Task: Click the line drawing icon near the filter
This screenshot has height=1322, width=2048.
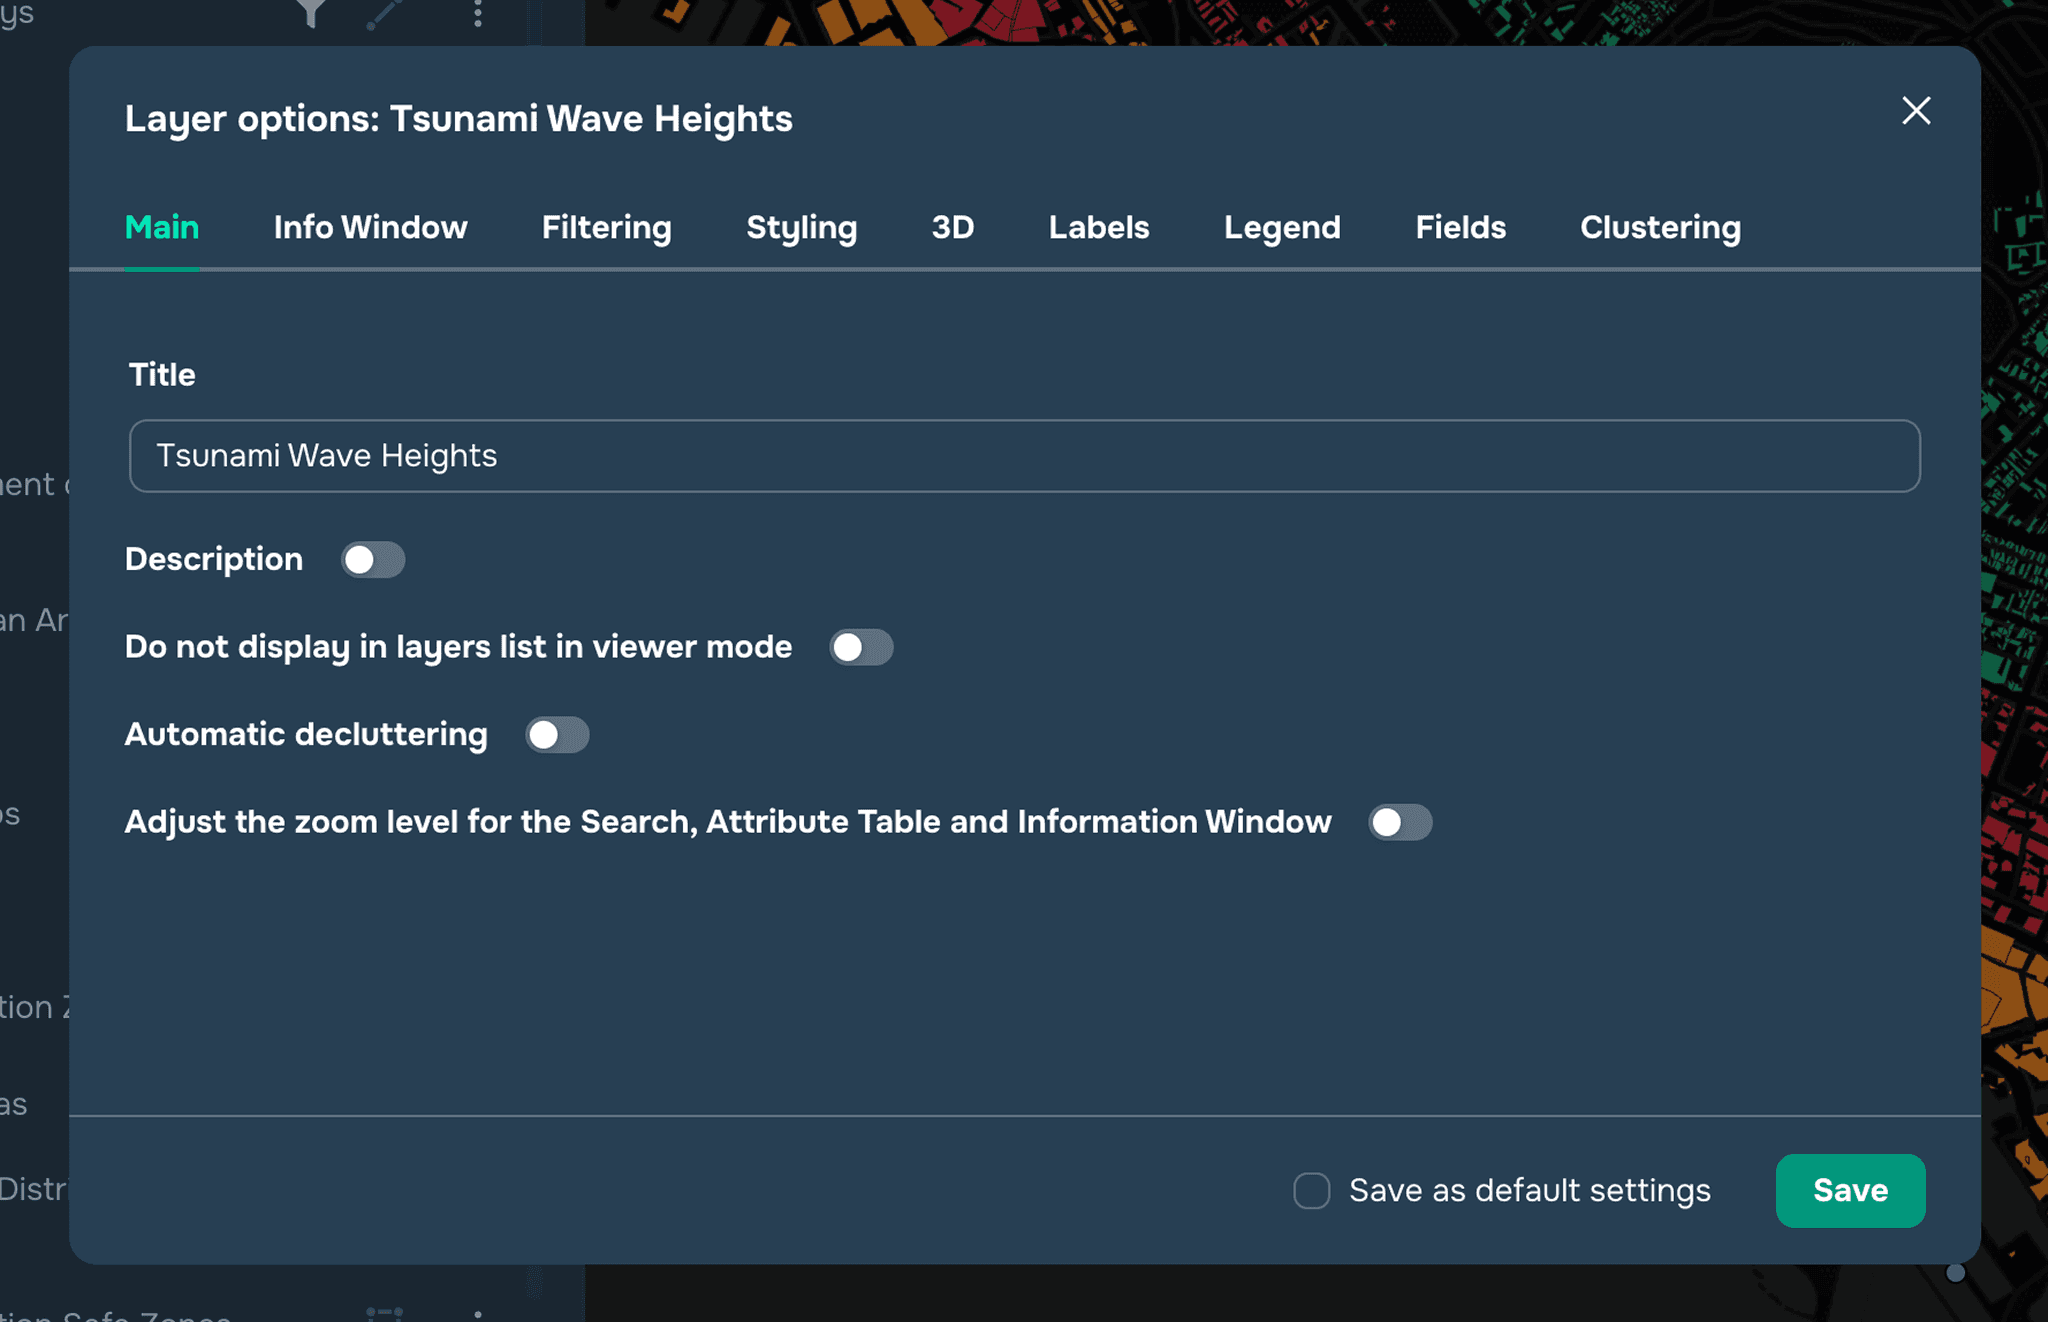Action: click(x=384, y=13)
